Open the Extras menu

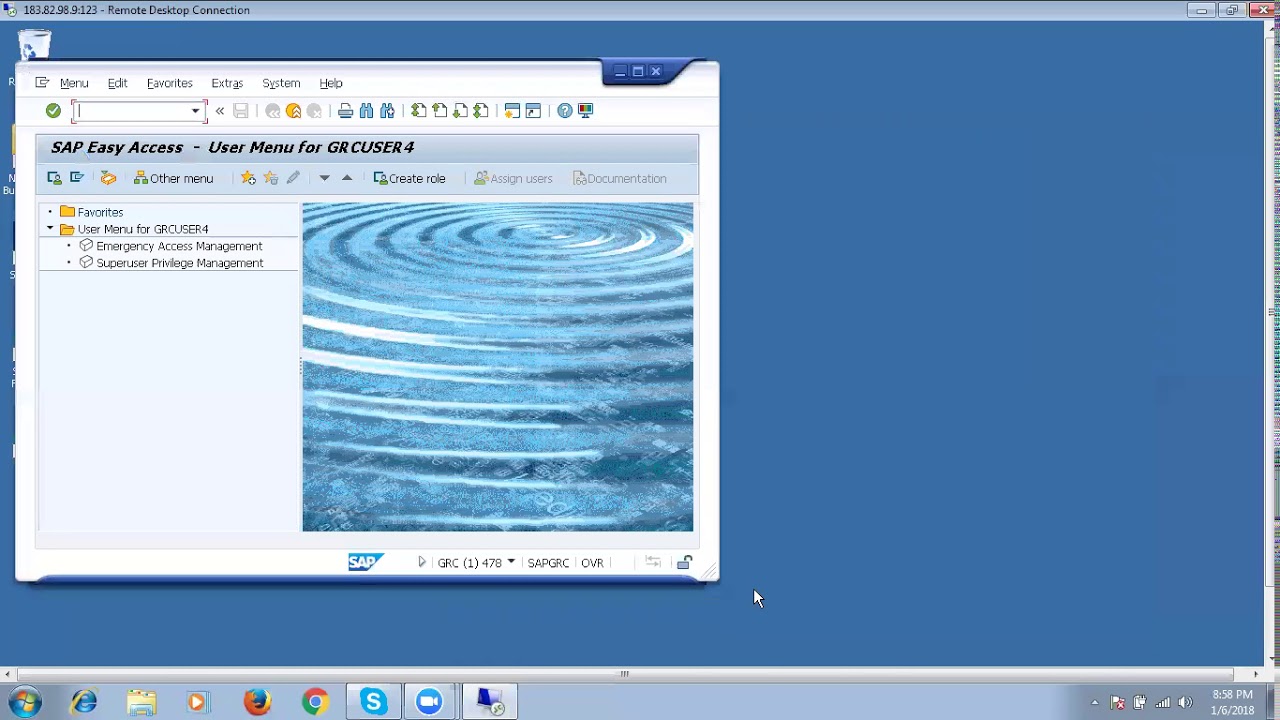point(227,83)
